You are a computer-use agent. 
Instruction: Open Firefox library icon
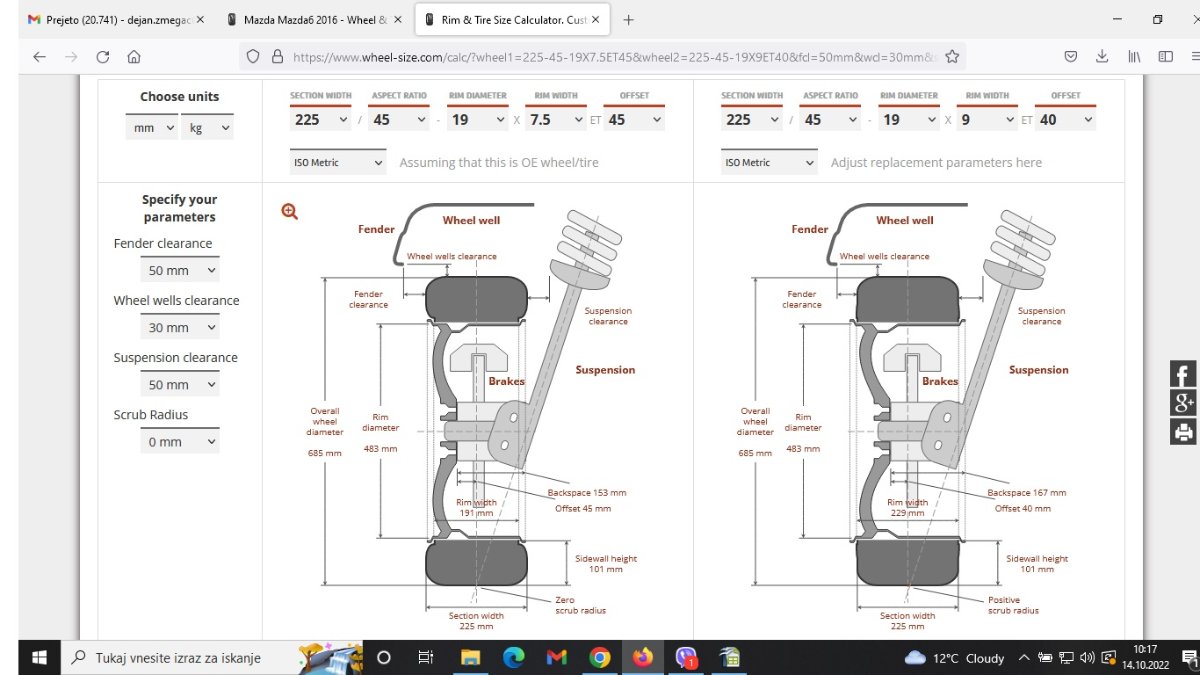click(x=1134, y=57)
